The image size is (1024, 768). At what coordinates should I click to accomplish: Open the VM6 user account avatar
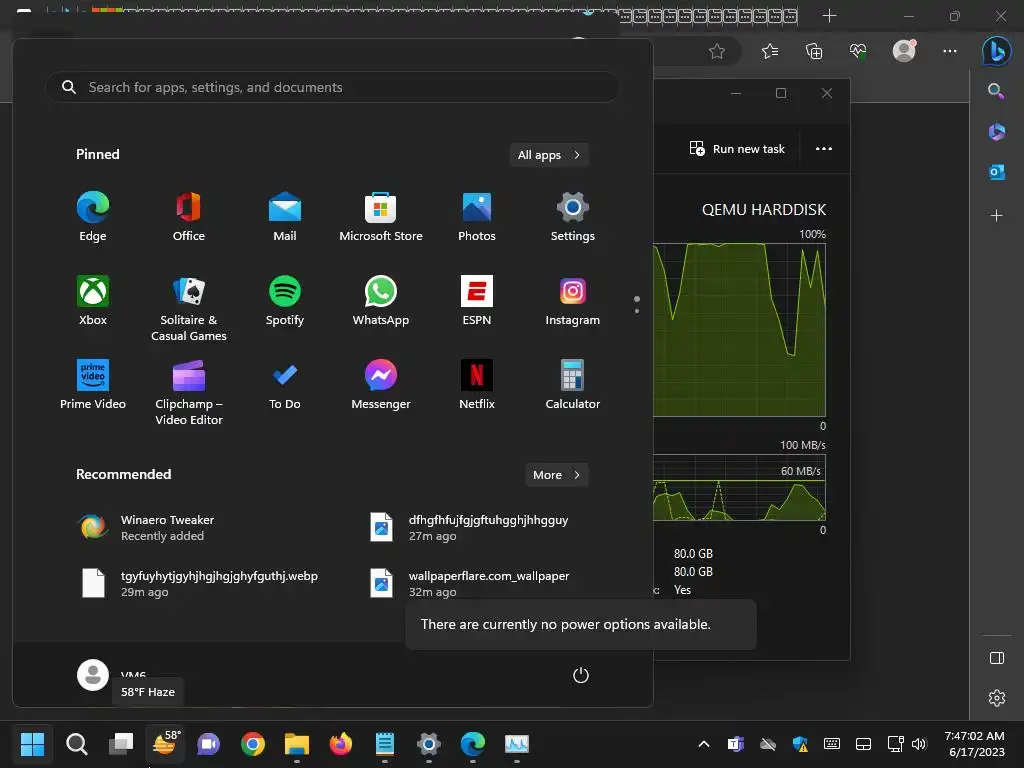click(93, 675)
